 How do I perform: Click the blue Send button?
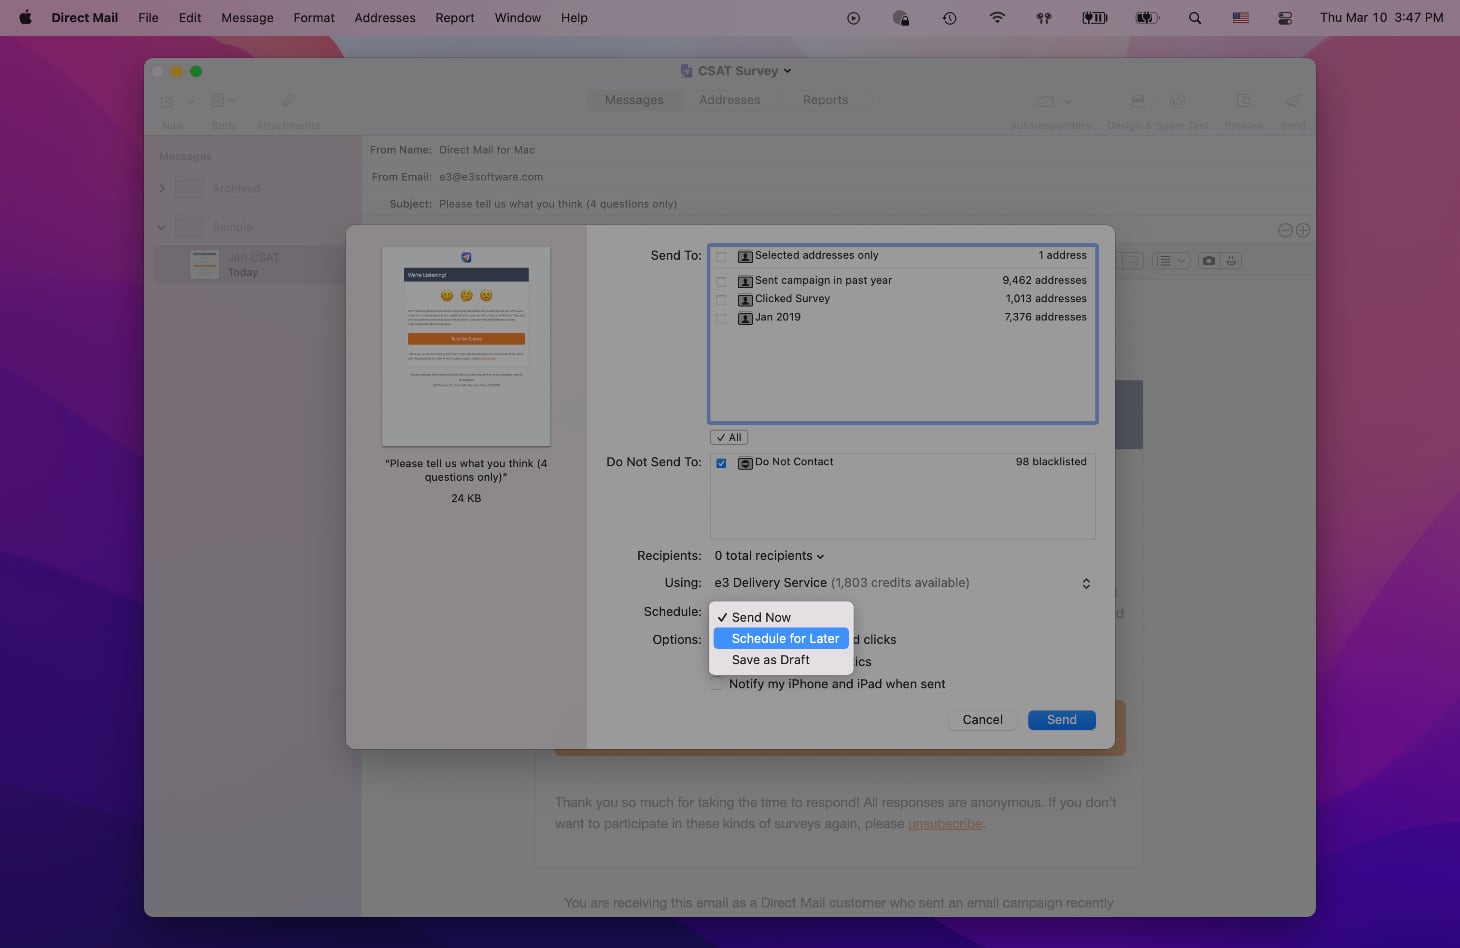[1062, 720]
